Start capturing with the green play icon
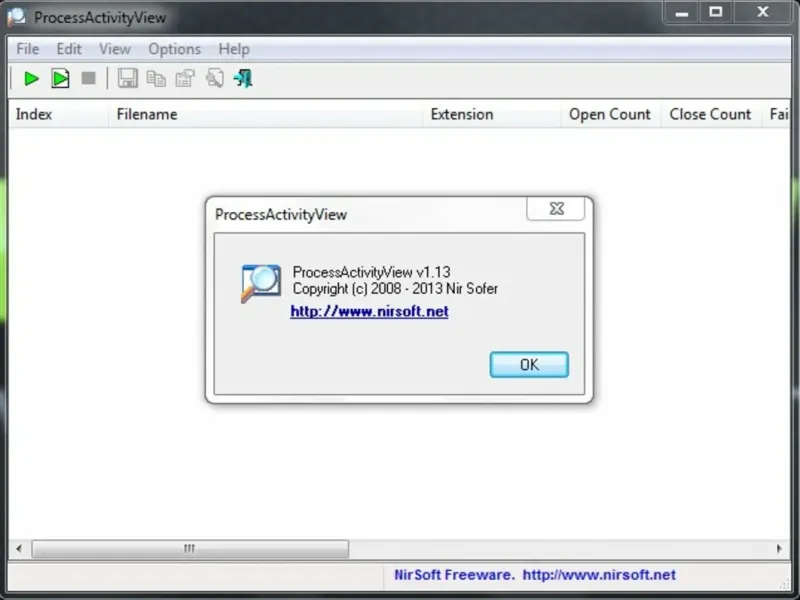 click(x=31, y=79)
